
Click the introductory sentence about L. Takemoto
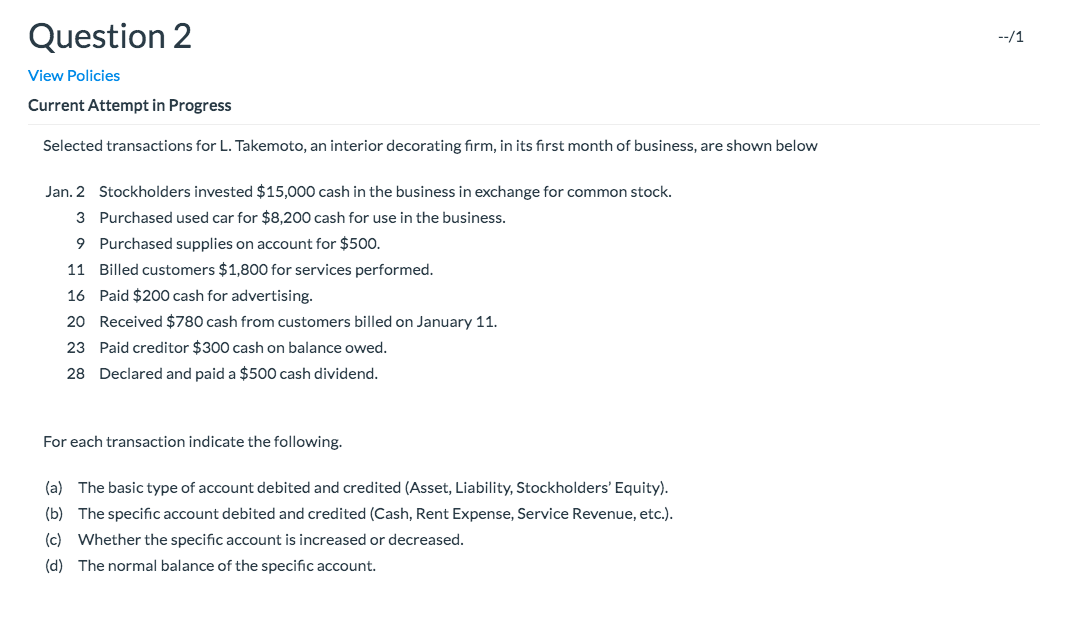click(x=430, y=145)
